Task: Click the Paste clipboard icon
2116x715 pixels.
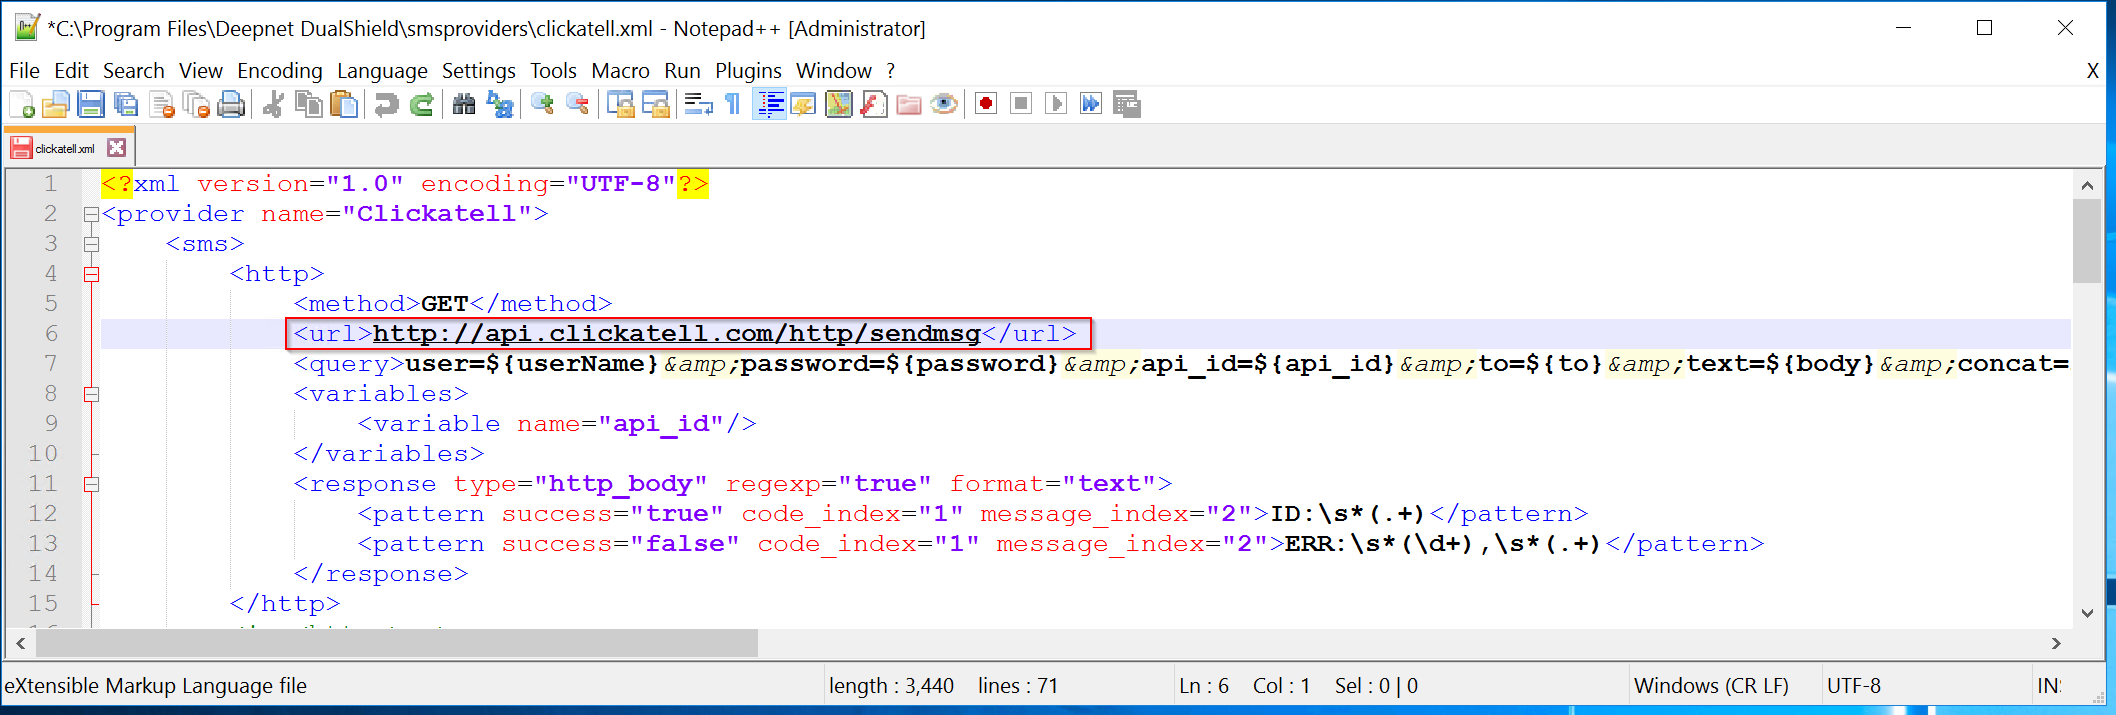Action: [344, 104]
